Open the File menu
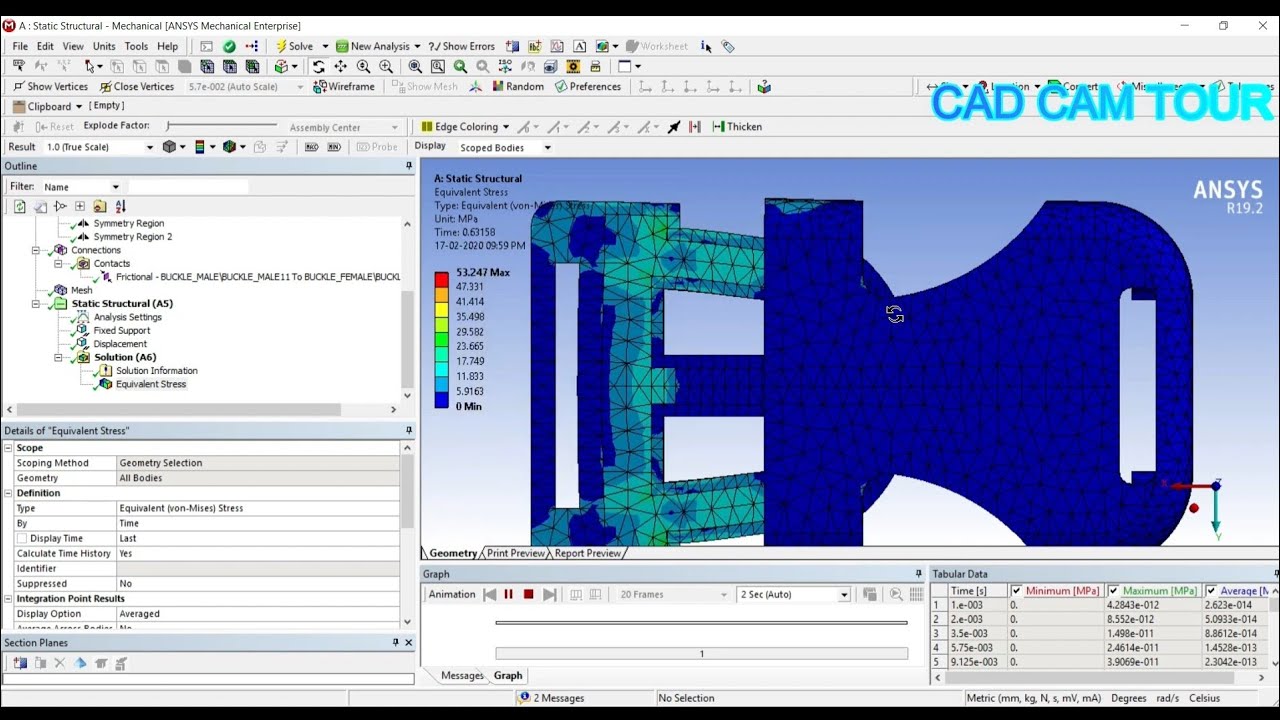Image resolution: width=1280 pixels, height=720 pixels. click(x=20, y=46)
